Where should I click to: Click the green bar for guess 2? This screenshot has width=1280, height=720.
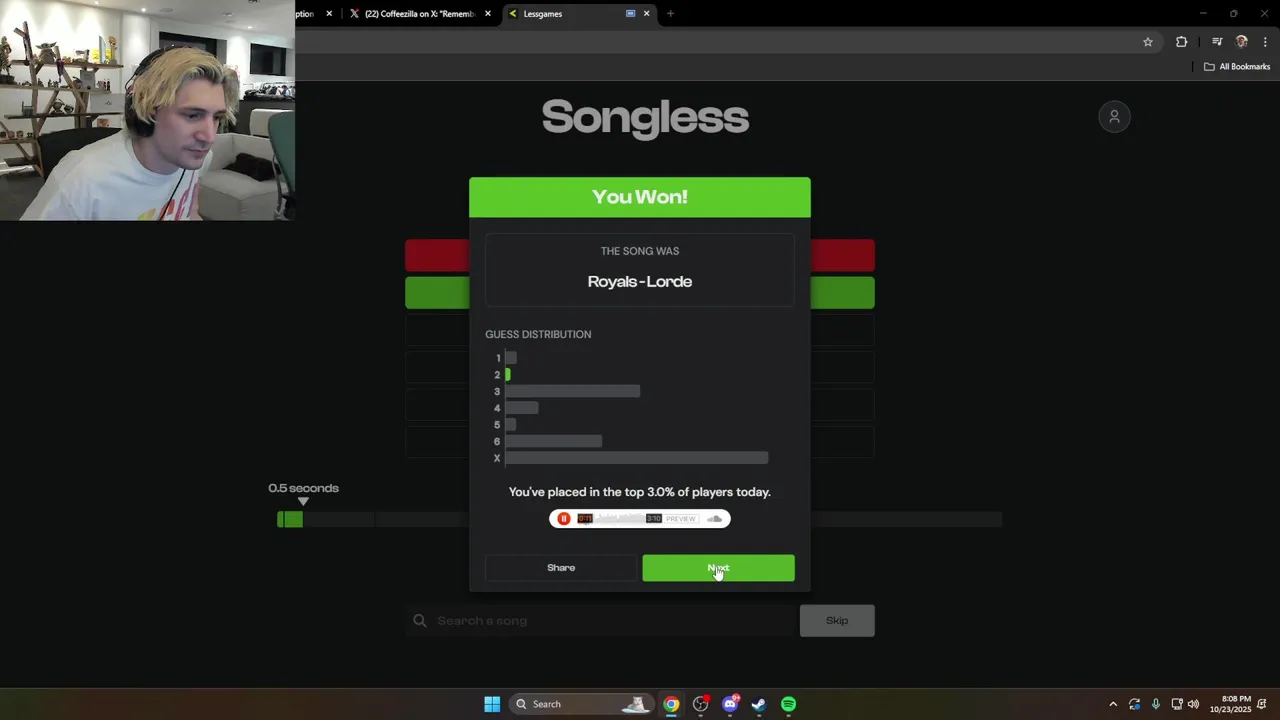point(508,375)
